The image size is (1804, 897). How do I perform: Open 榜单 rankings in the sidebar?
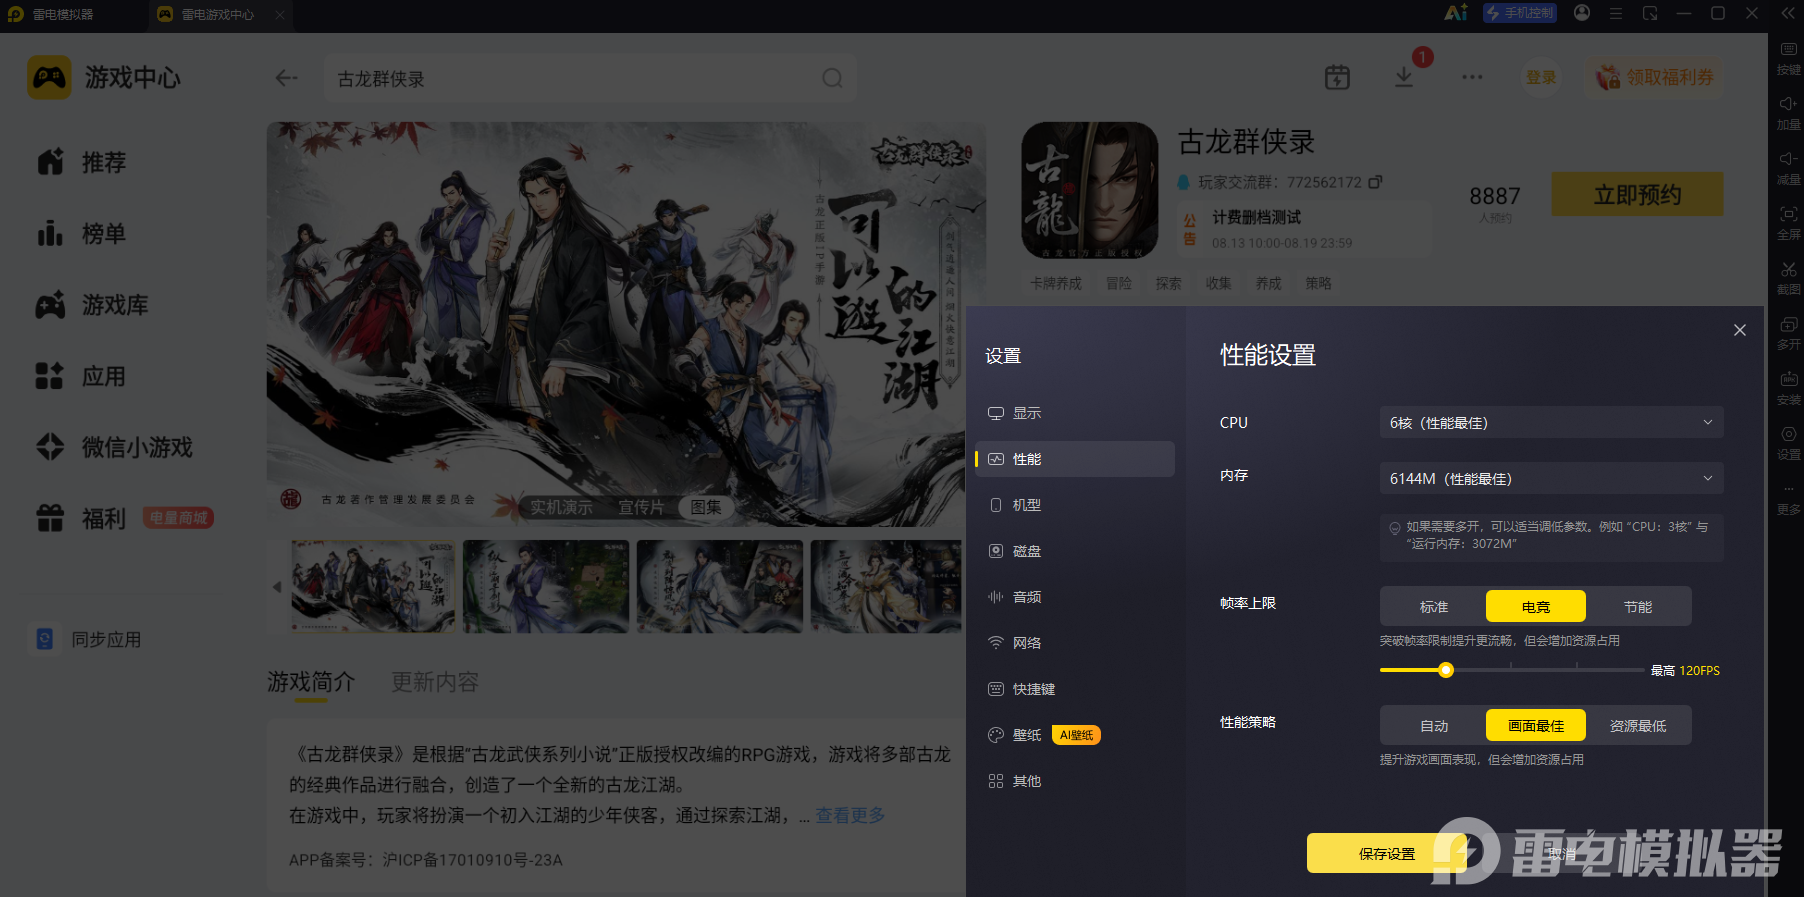[x=82, y=233]
